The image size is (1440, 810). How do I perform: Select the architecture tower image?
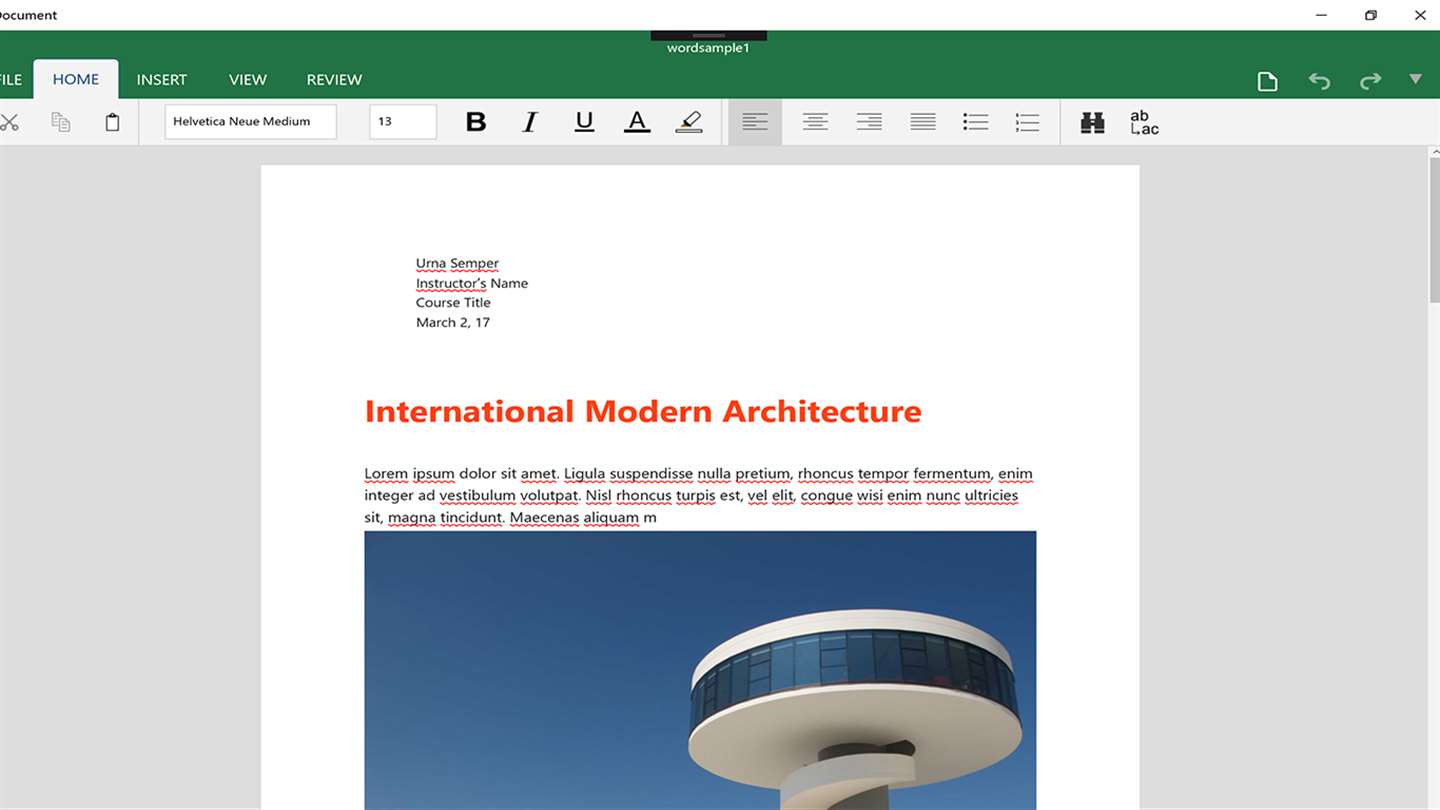pos(700,670)
